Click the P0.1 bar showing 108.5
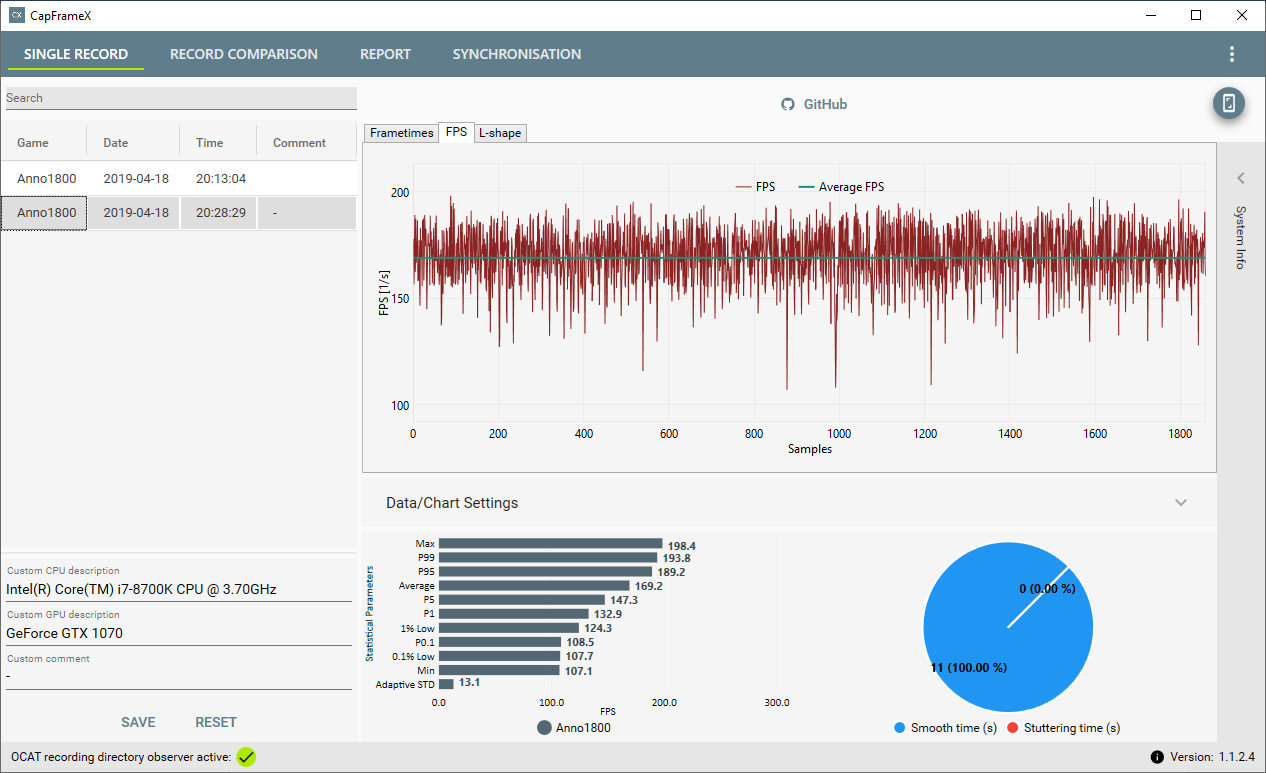Viewport: 1266px width, 773px height. (x=500, y=642)
